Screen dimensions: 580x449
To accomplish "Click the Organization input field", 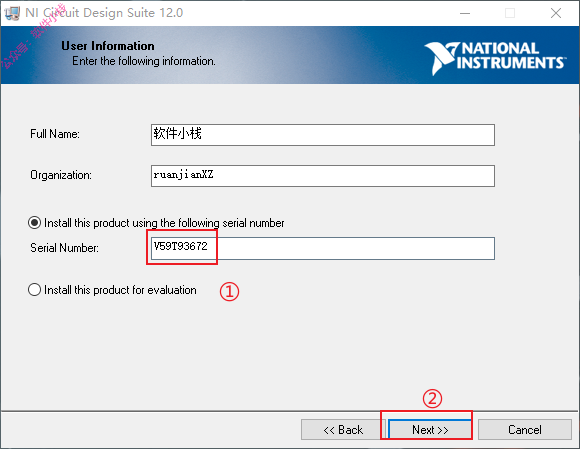I will (x=323, y=176).
